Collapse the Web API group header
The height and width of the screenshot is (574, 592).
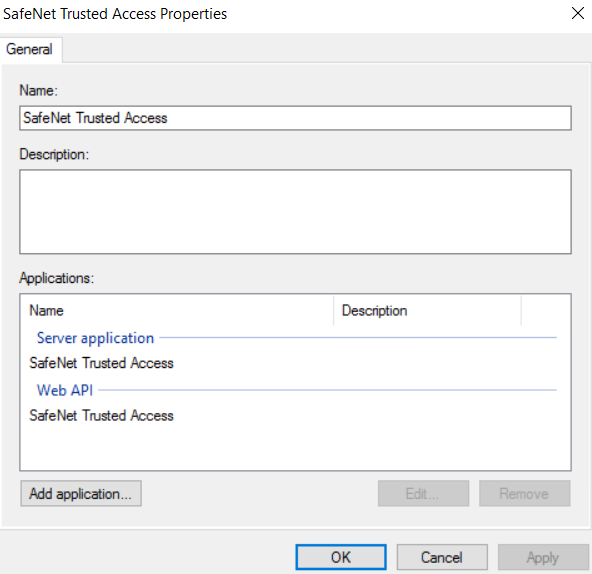click(65, 390)
